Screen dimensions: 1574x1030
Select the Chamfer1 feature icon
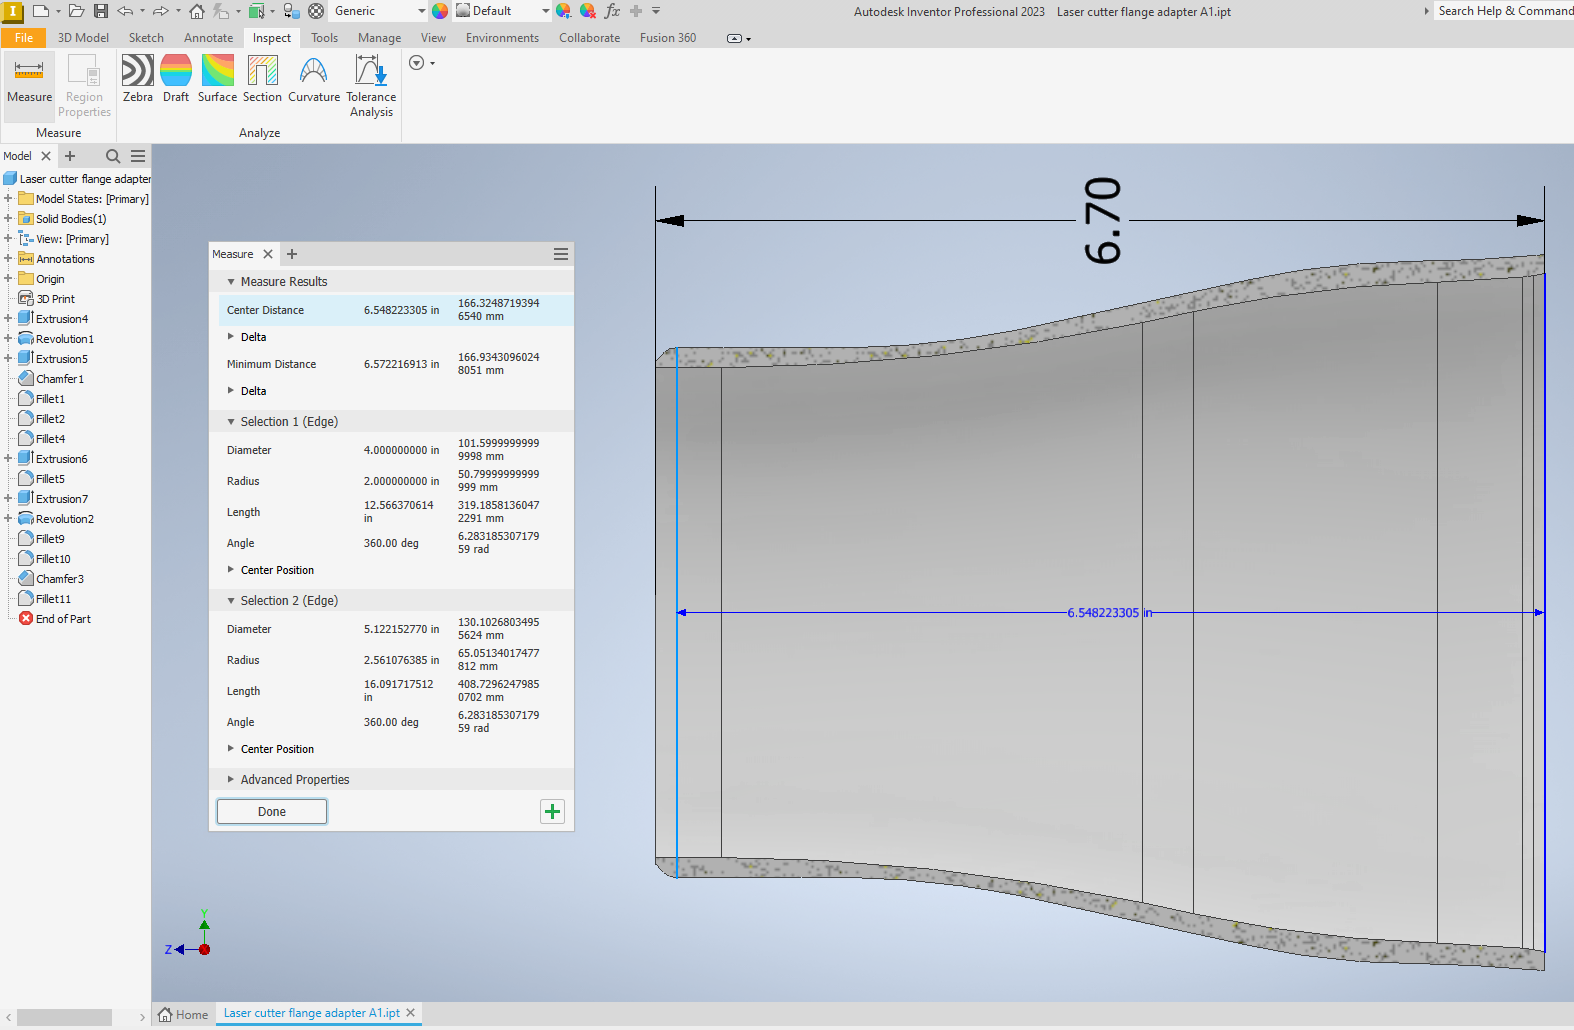click(x=27, y=379)
